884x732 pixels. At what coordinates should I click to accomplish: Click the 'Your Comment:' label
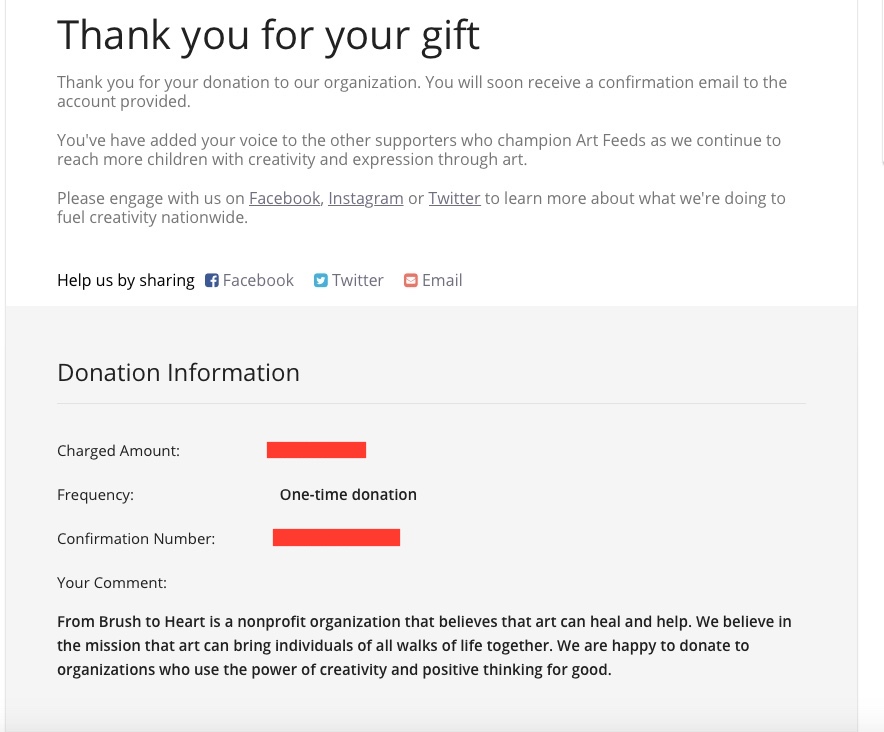click(112, 583)
